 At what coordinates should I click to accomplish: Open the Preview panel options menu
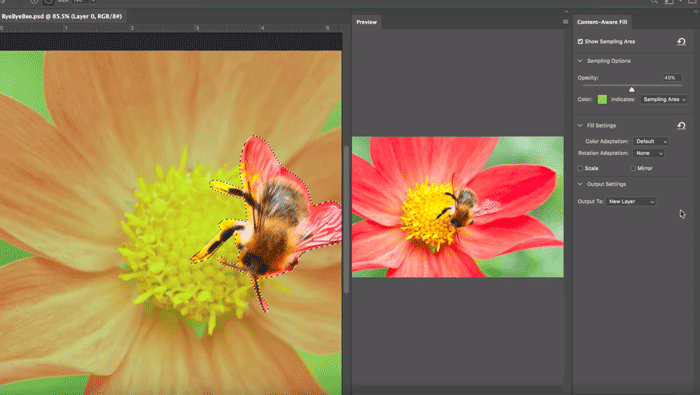[x=565, y=22]
